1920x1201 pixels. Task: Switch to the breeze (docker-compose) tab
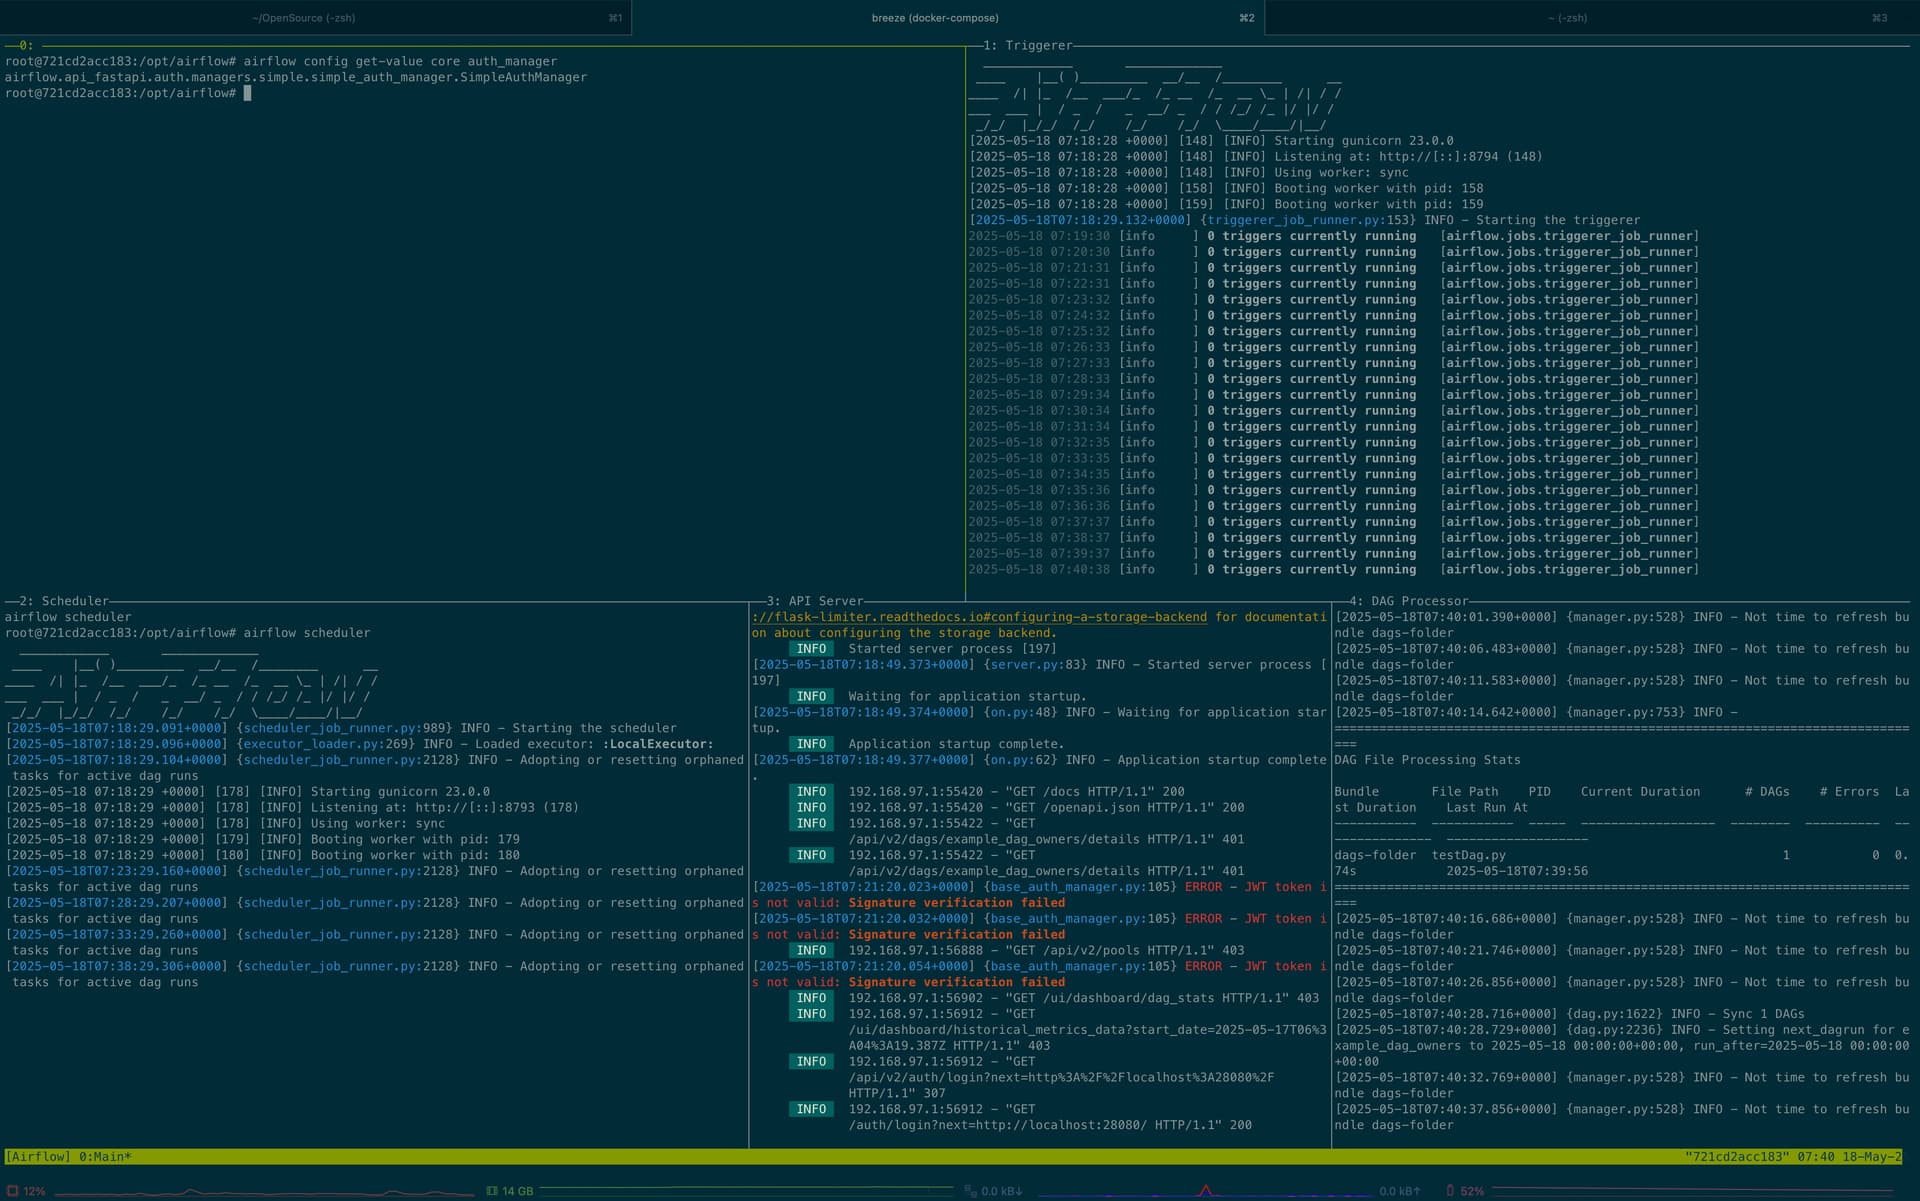935,18
